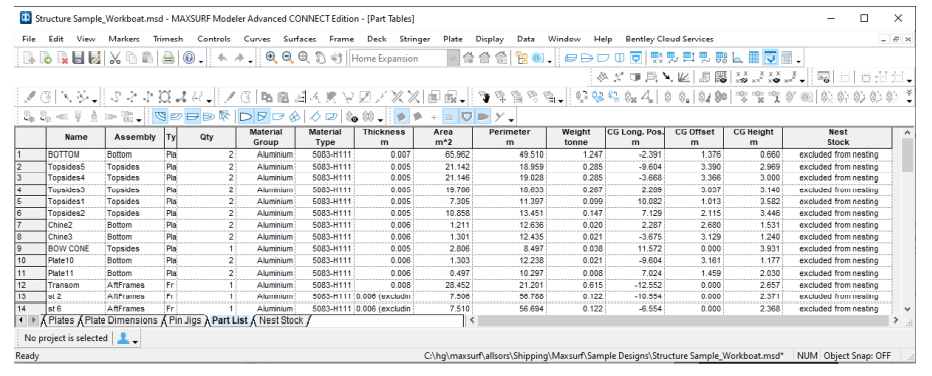
Task: Open the Perspective view window icon
Action: click(570, 58)
